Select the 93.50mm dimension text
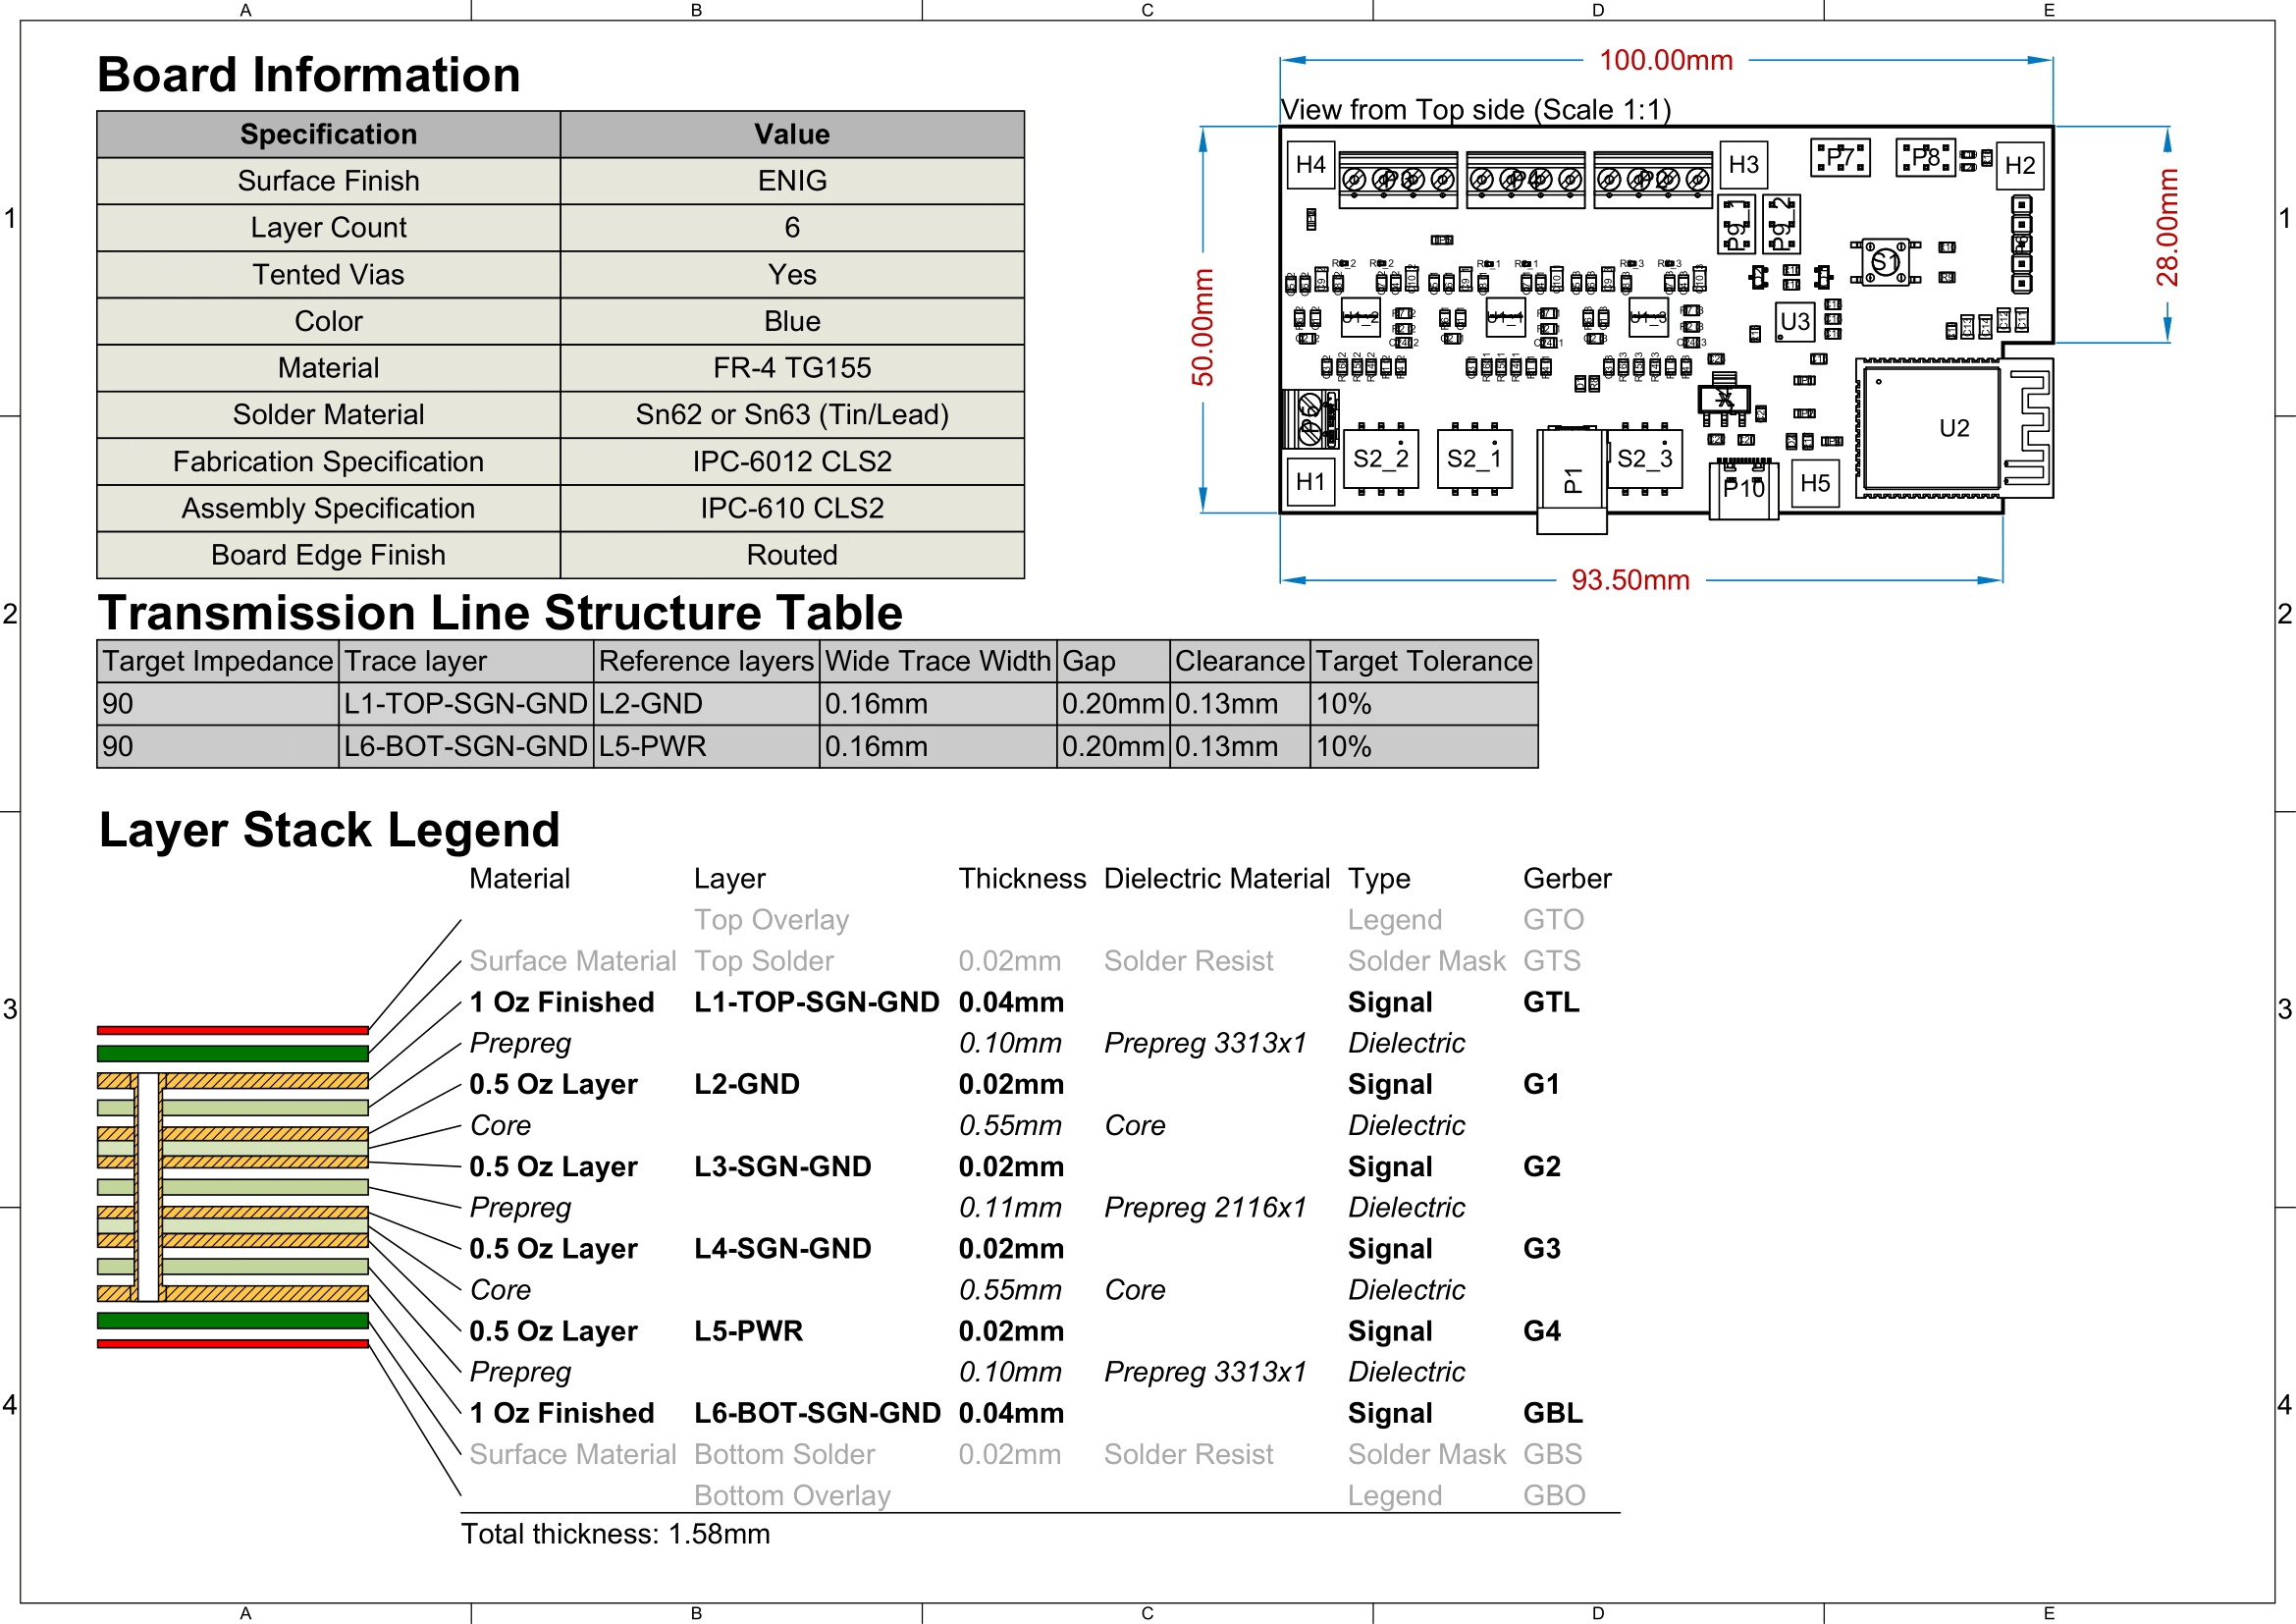Screen dimensions: 2296x1624 click(1630, 580)
